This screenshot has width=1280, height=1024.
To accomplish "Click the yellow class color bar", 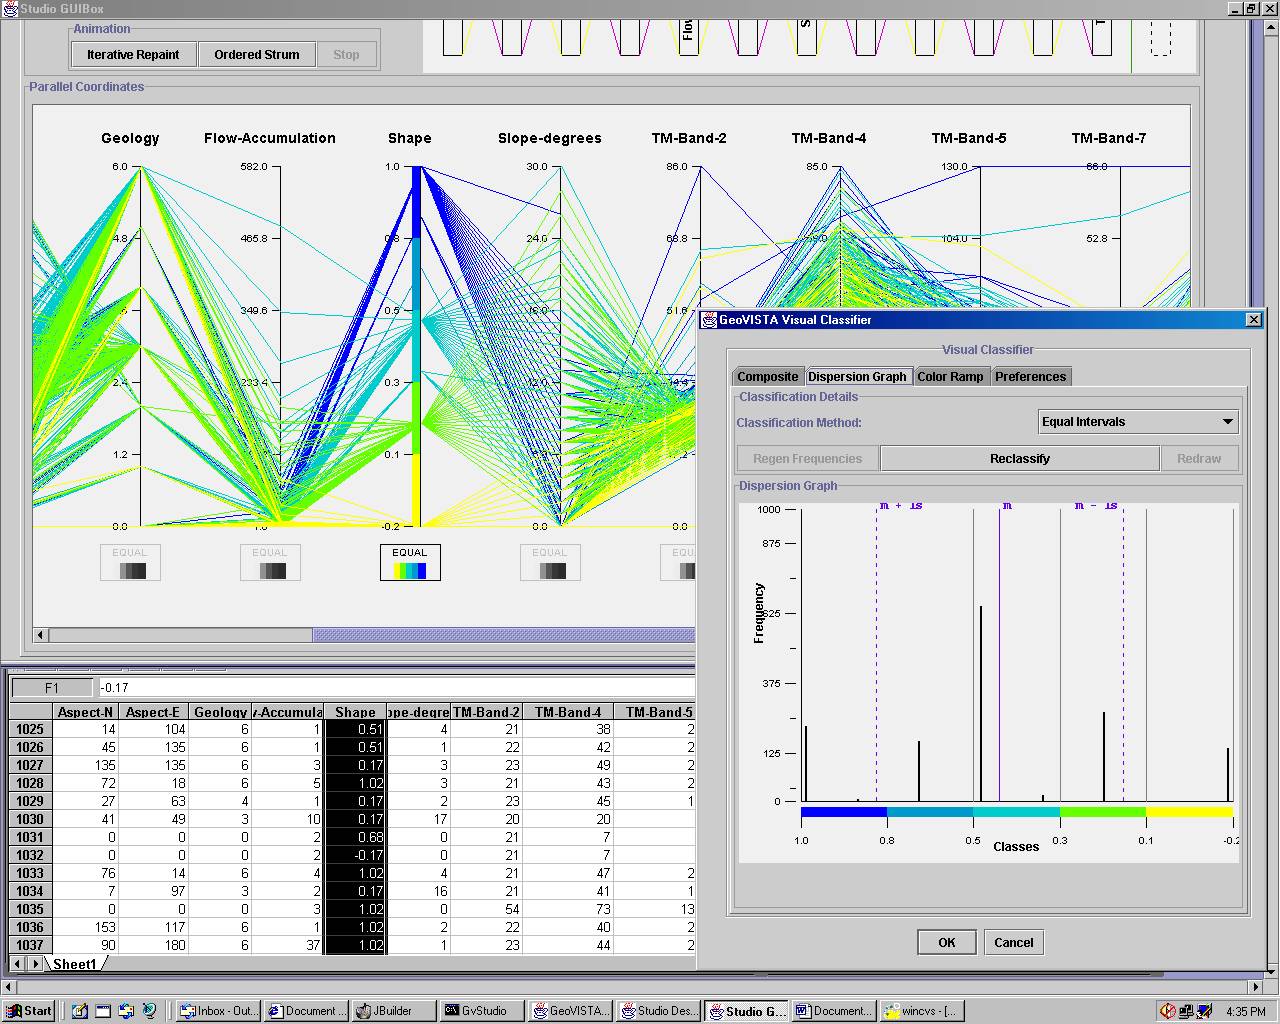I will tap(1189, 812).
